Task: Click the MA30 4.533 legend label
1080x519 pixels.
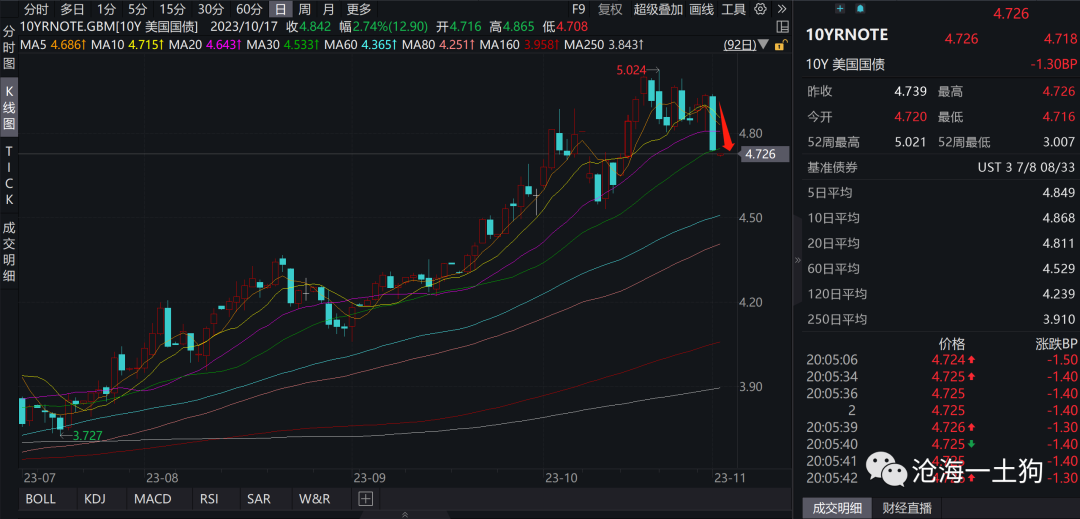Action: pyautogui.click(x=282, y=45)
